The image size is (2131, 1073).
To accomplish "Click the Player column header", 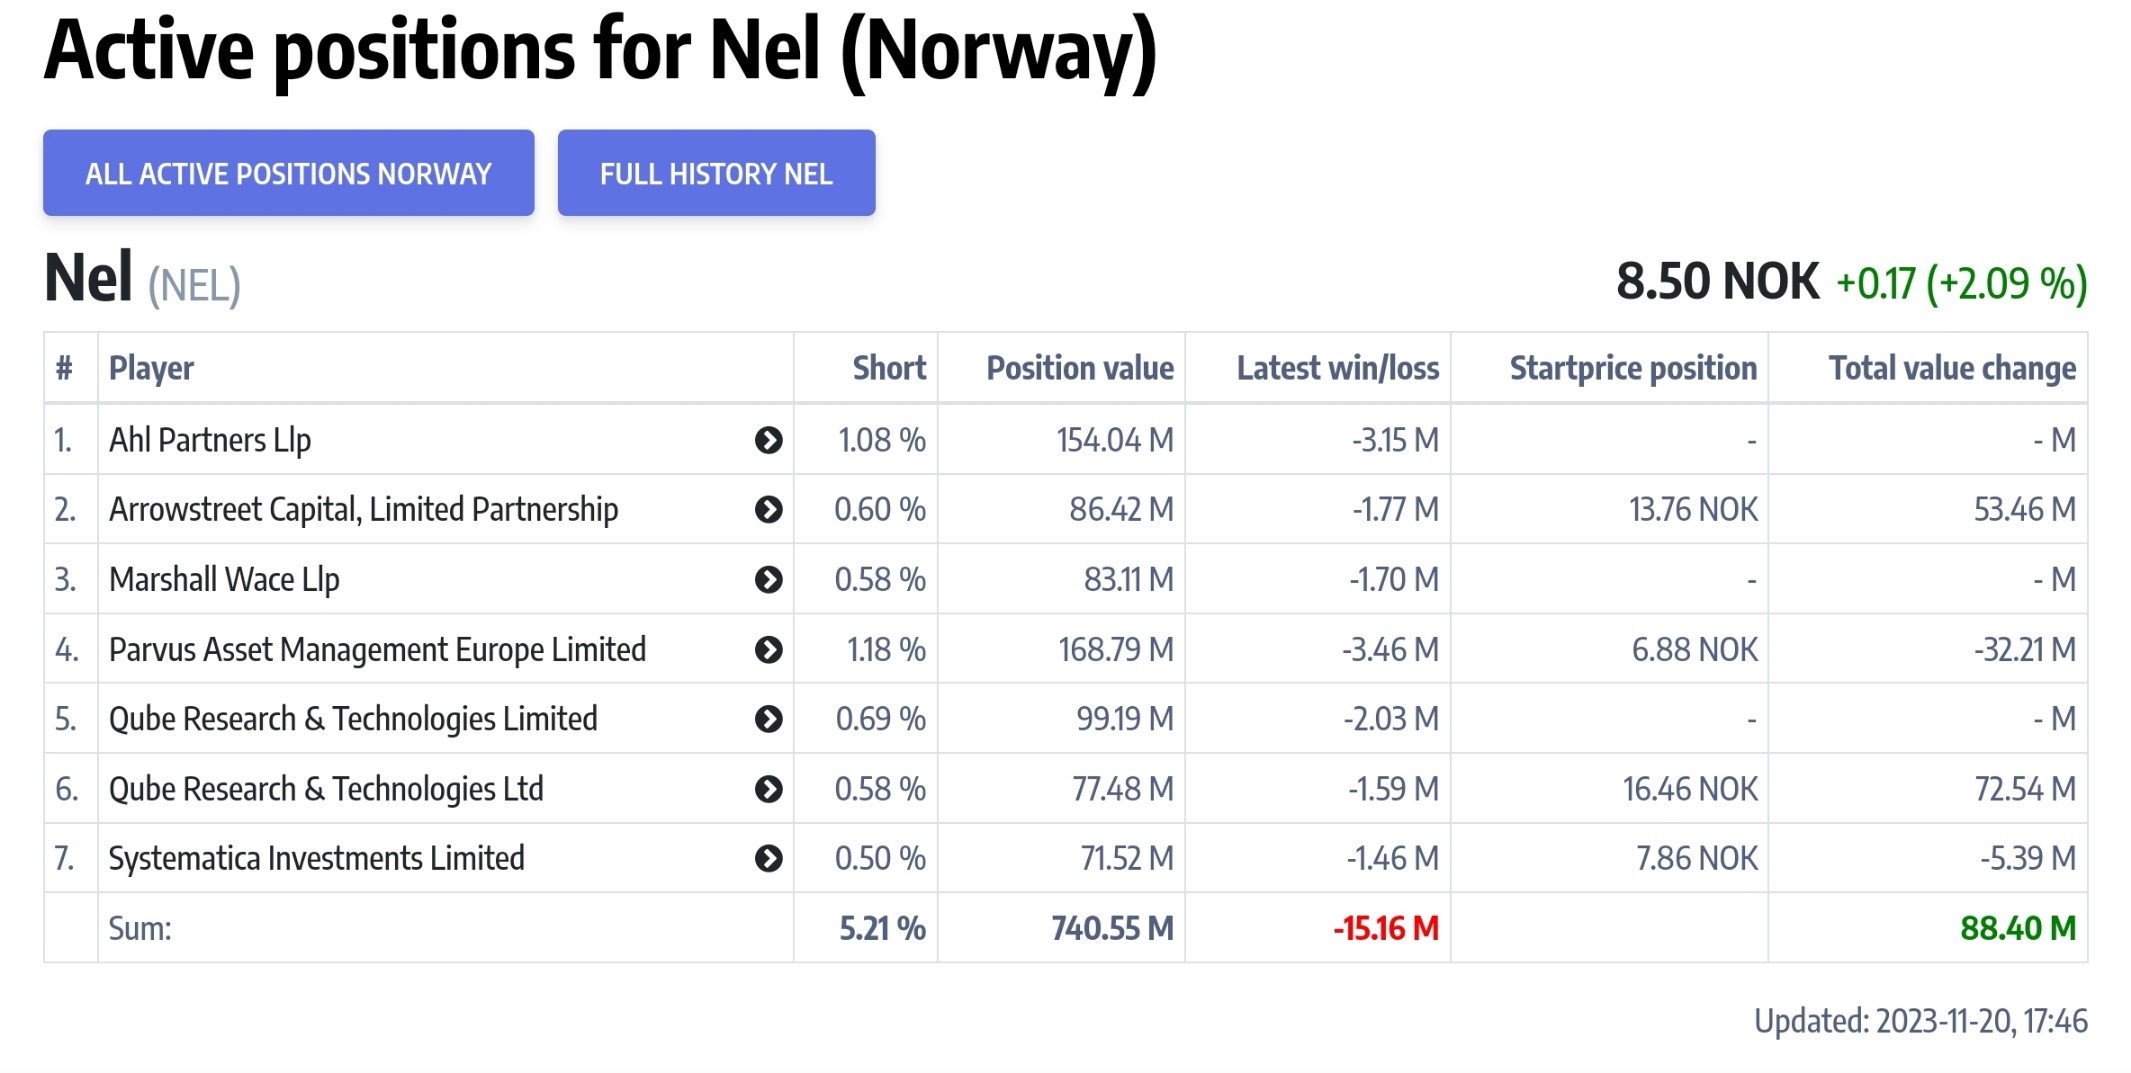I will tap(150, 368).
